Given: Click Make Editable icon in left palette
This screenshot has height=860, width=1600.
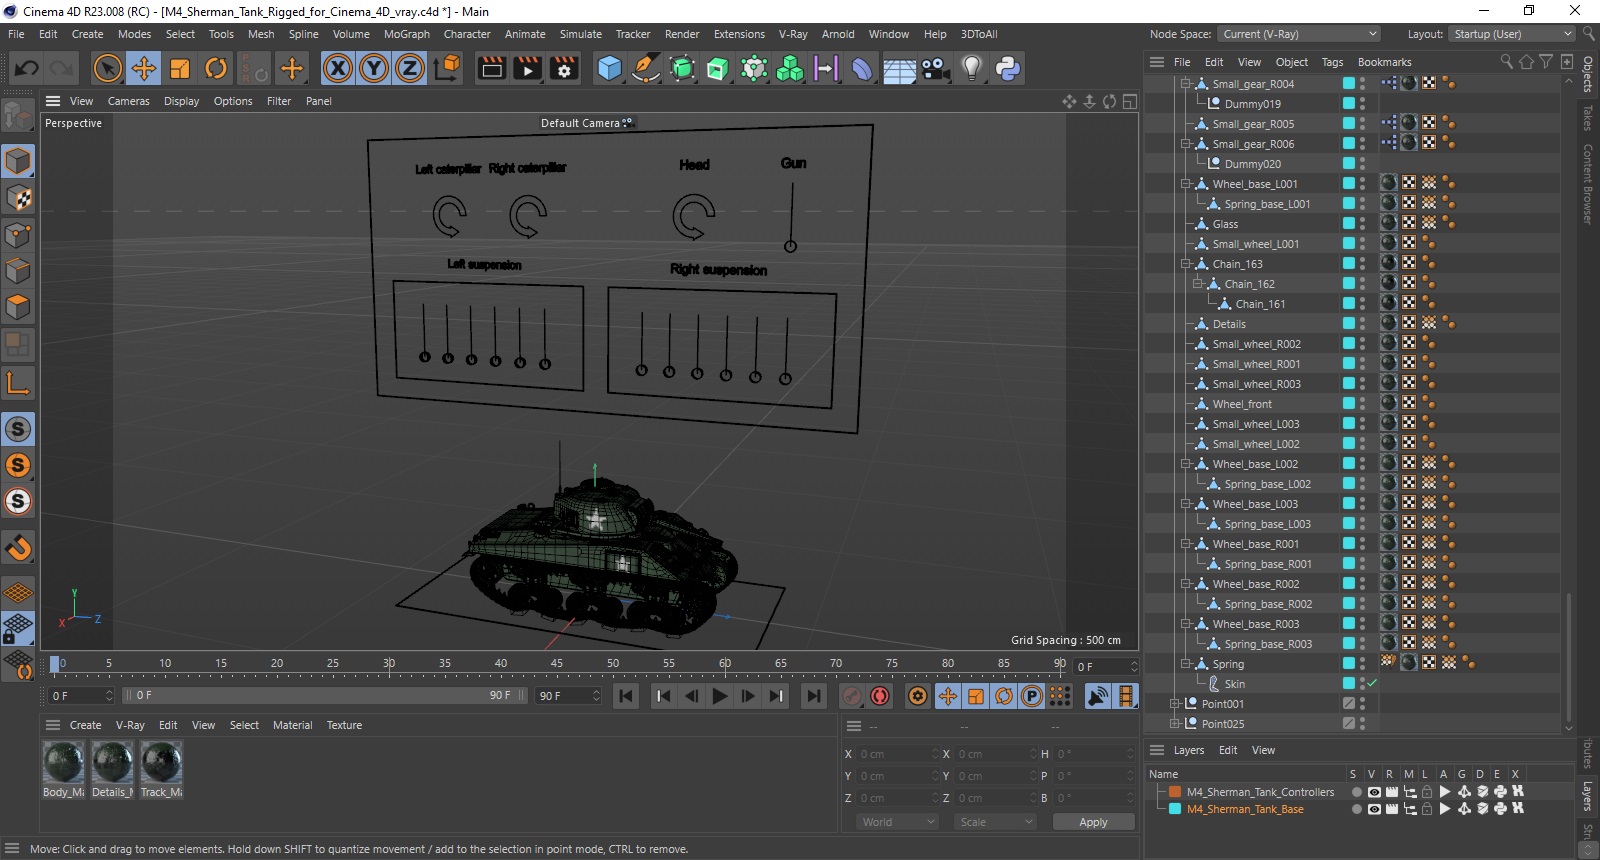Looking at the screenshot, I should coord(18,117).
